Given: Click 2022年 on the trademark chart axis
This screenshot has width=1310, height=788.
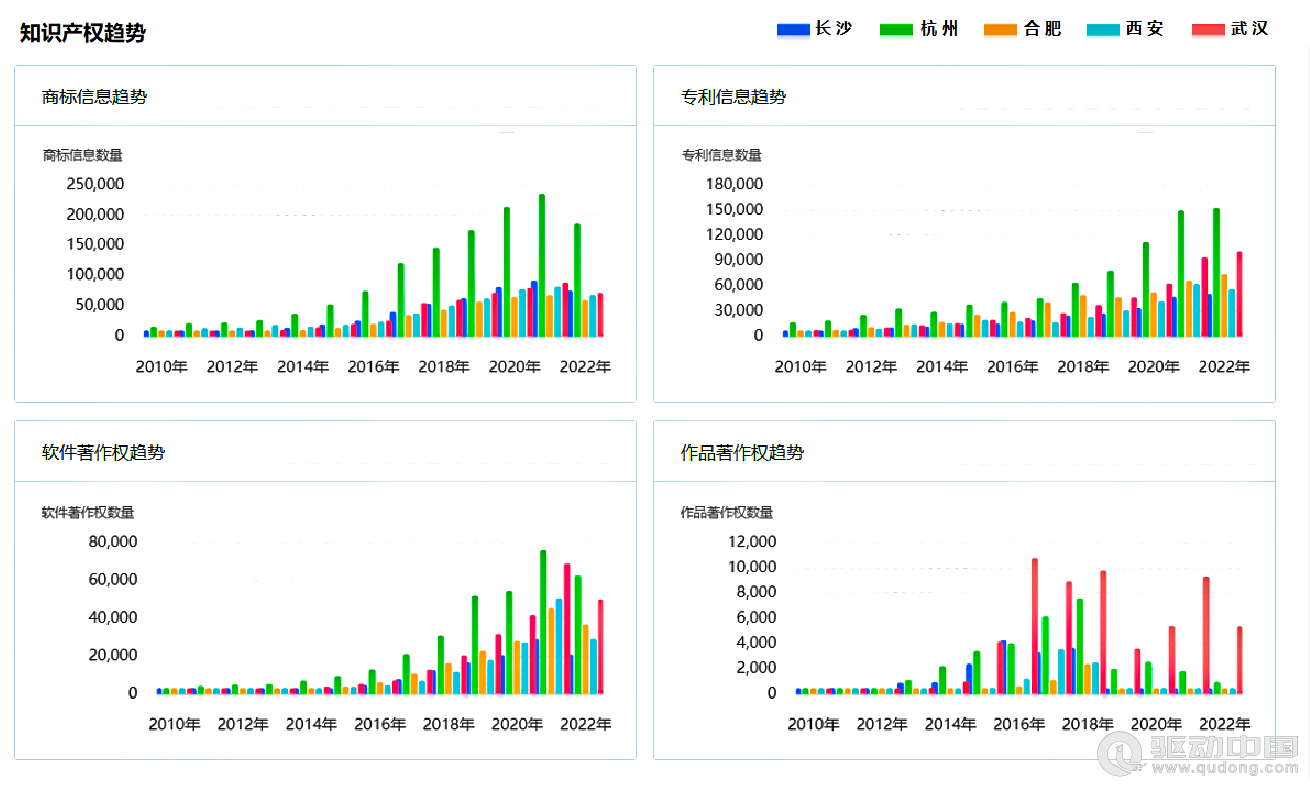Looking at the screenshot, I should tap(585, 367).
